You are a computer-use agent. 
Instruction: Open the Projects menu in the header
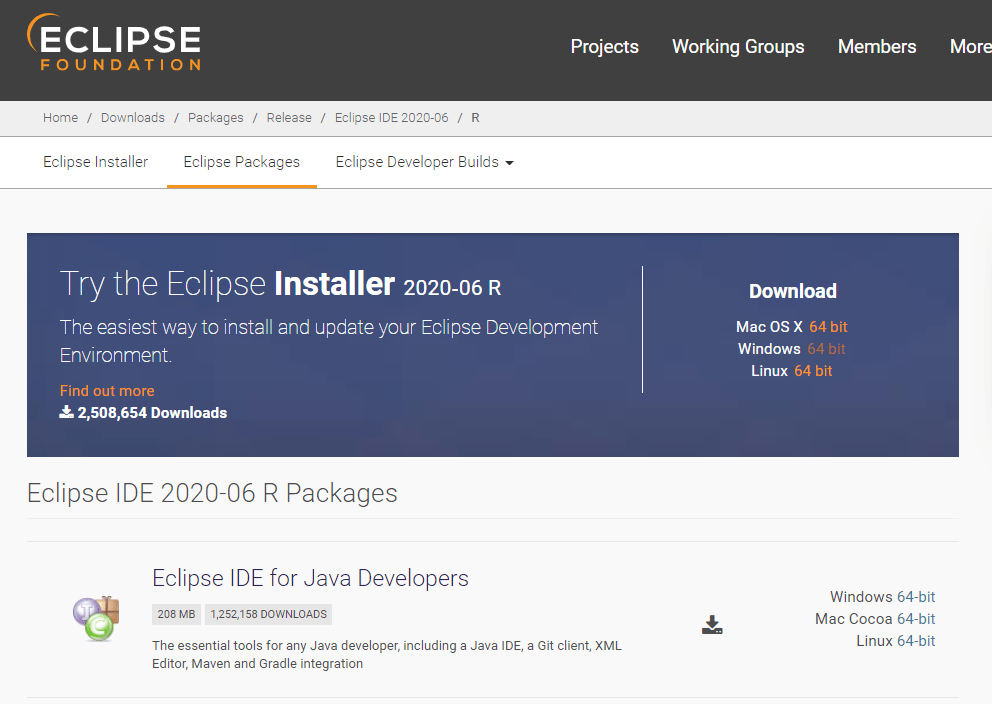[604, 46]
